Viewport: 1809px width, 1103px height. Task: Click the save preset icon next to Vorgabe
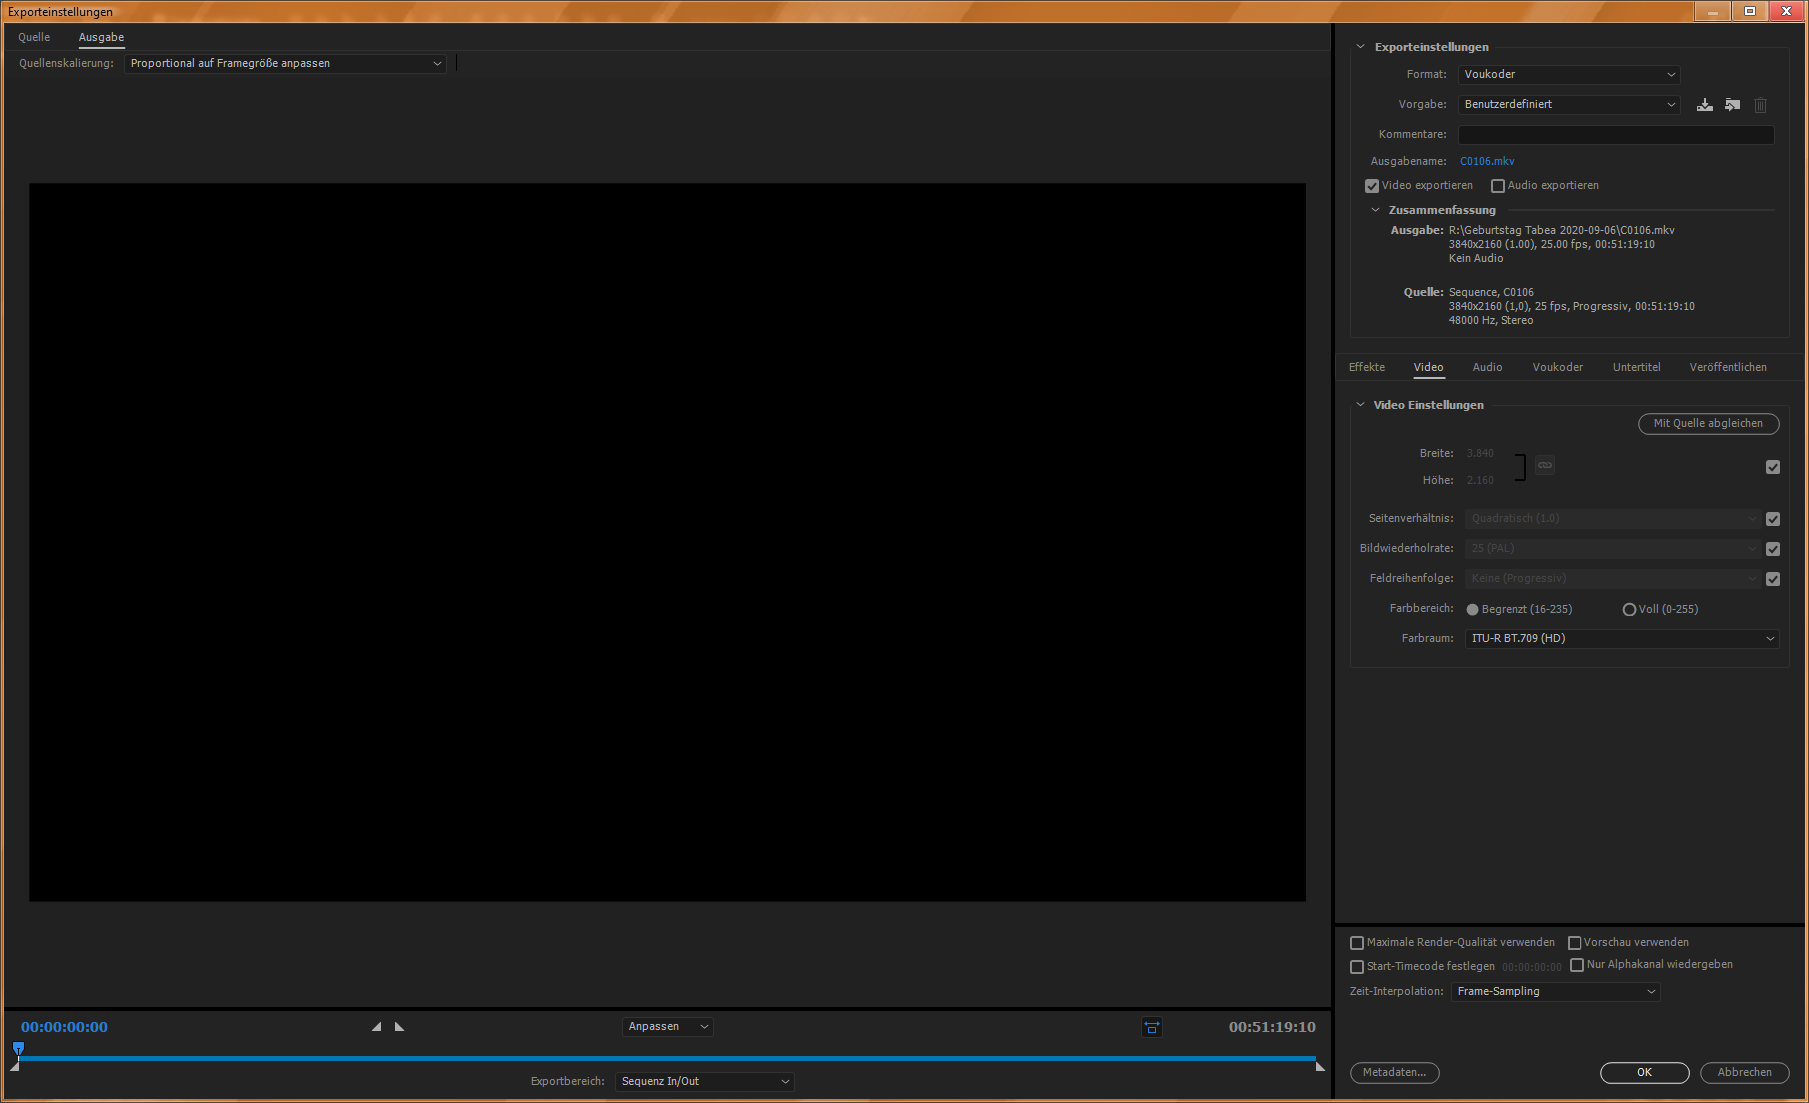pyautogui.click(x=1705, y=105)
